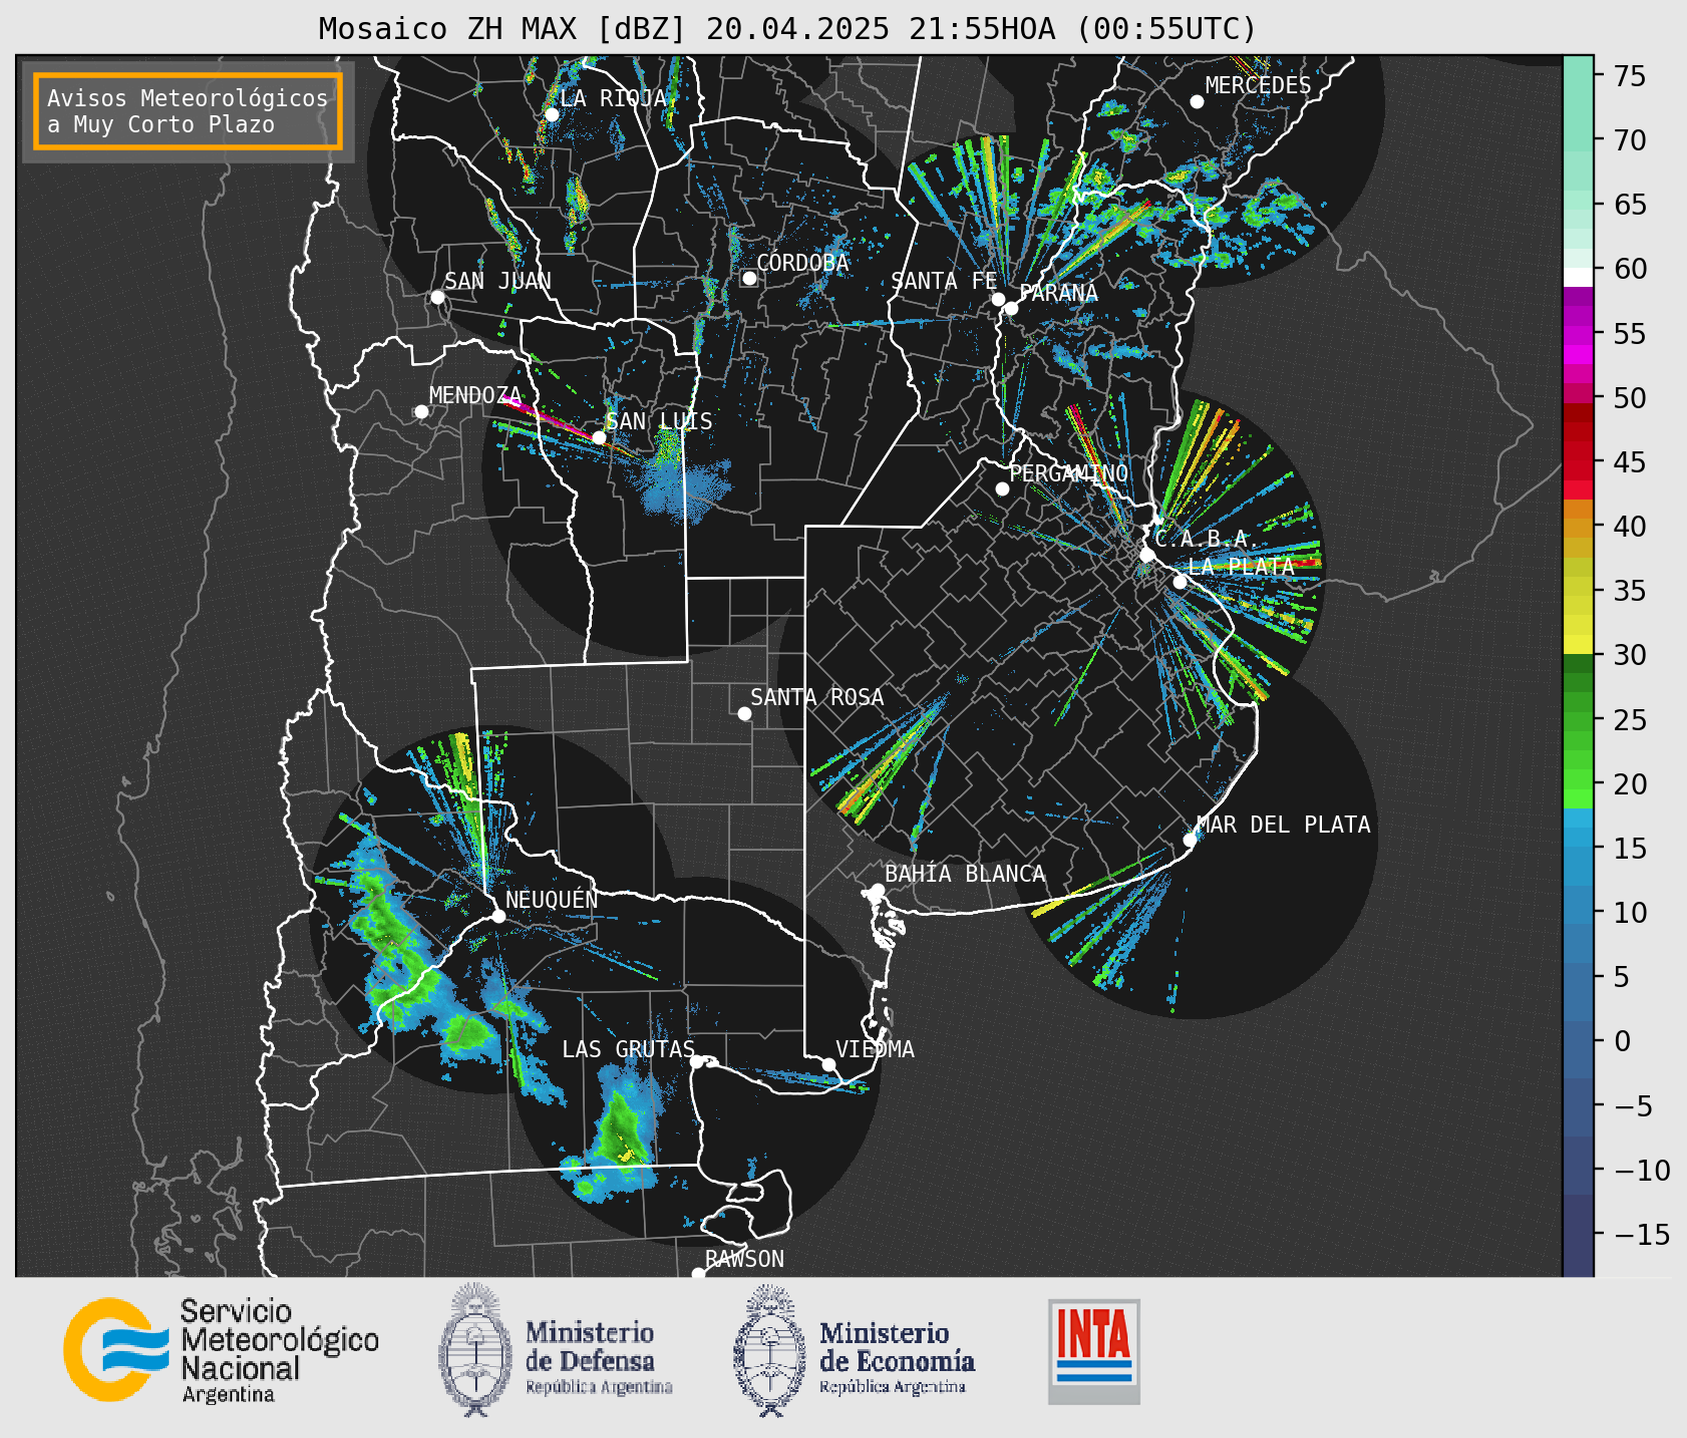Click the 60 dBZ white band on color scale
This screenshot has height=1438, width=1687.
tap(1578, 276)
